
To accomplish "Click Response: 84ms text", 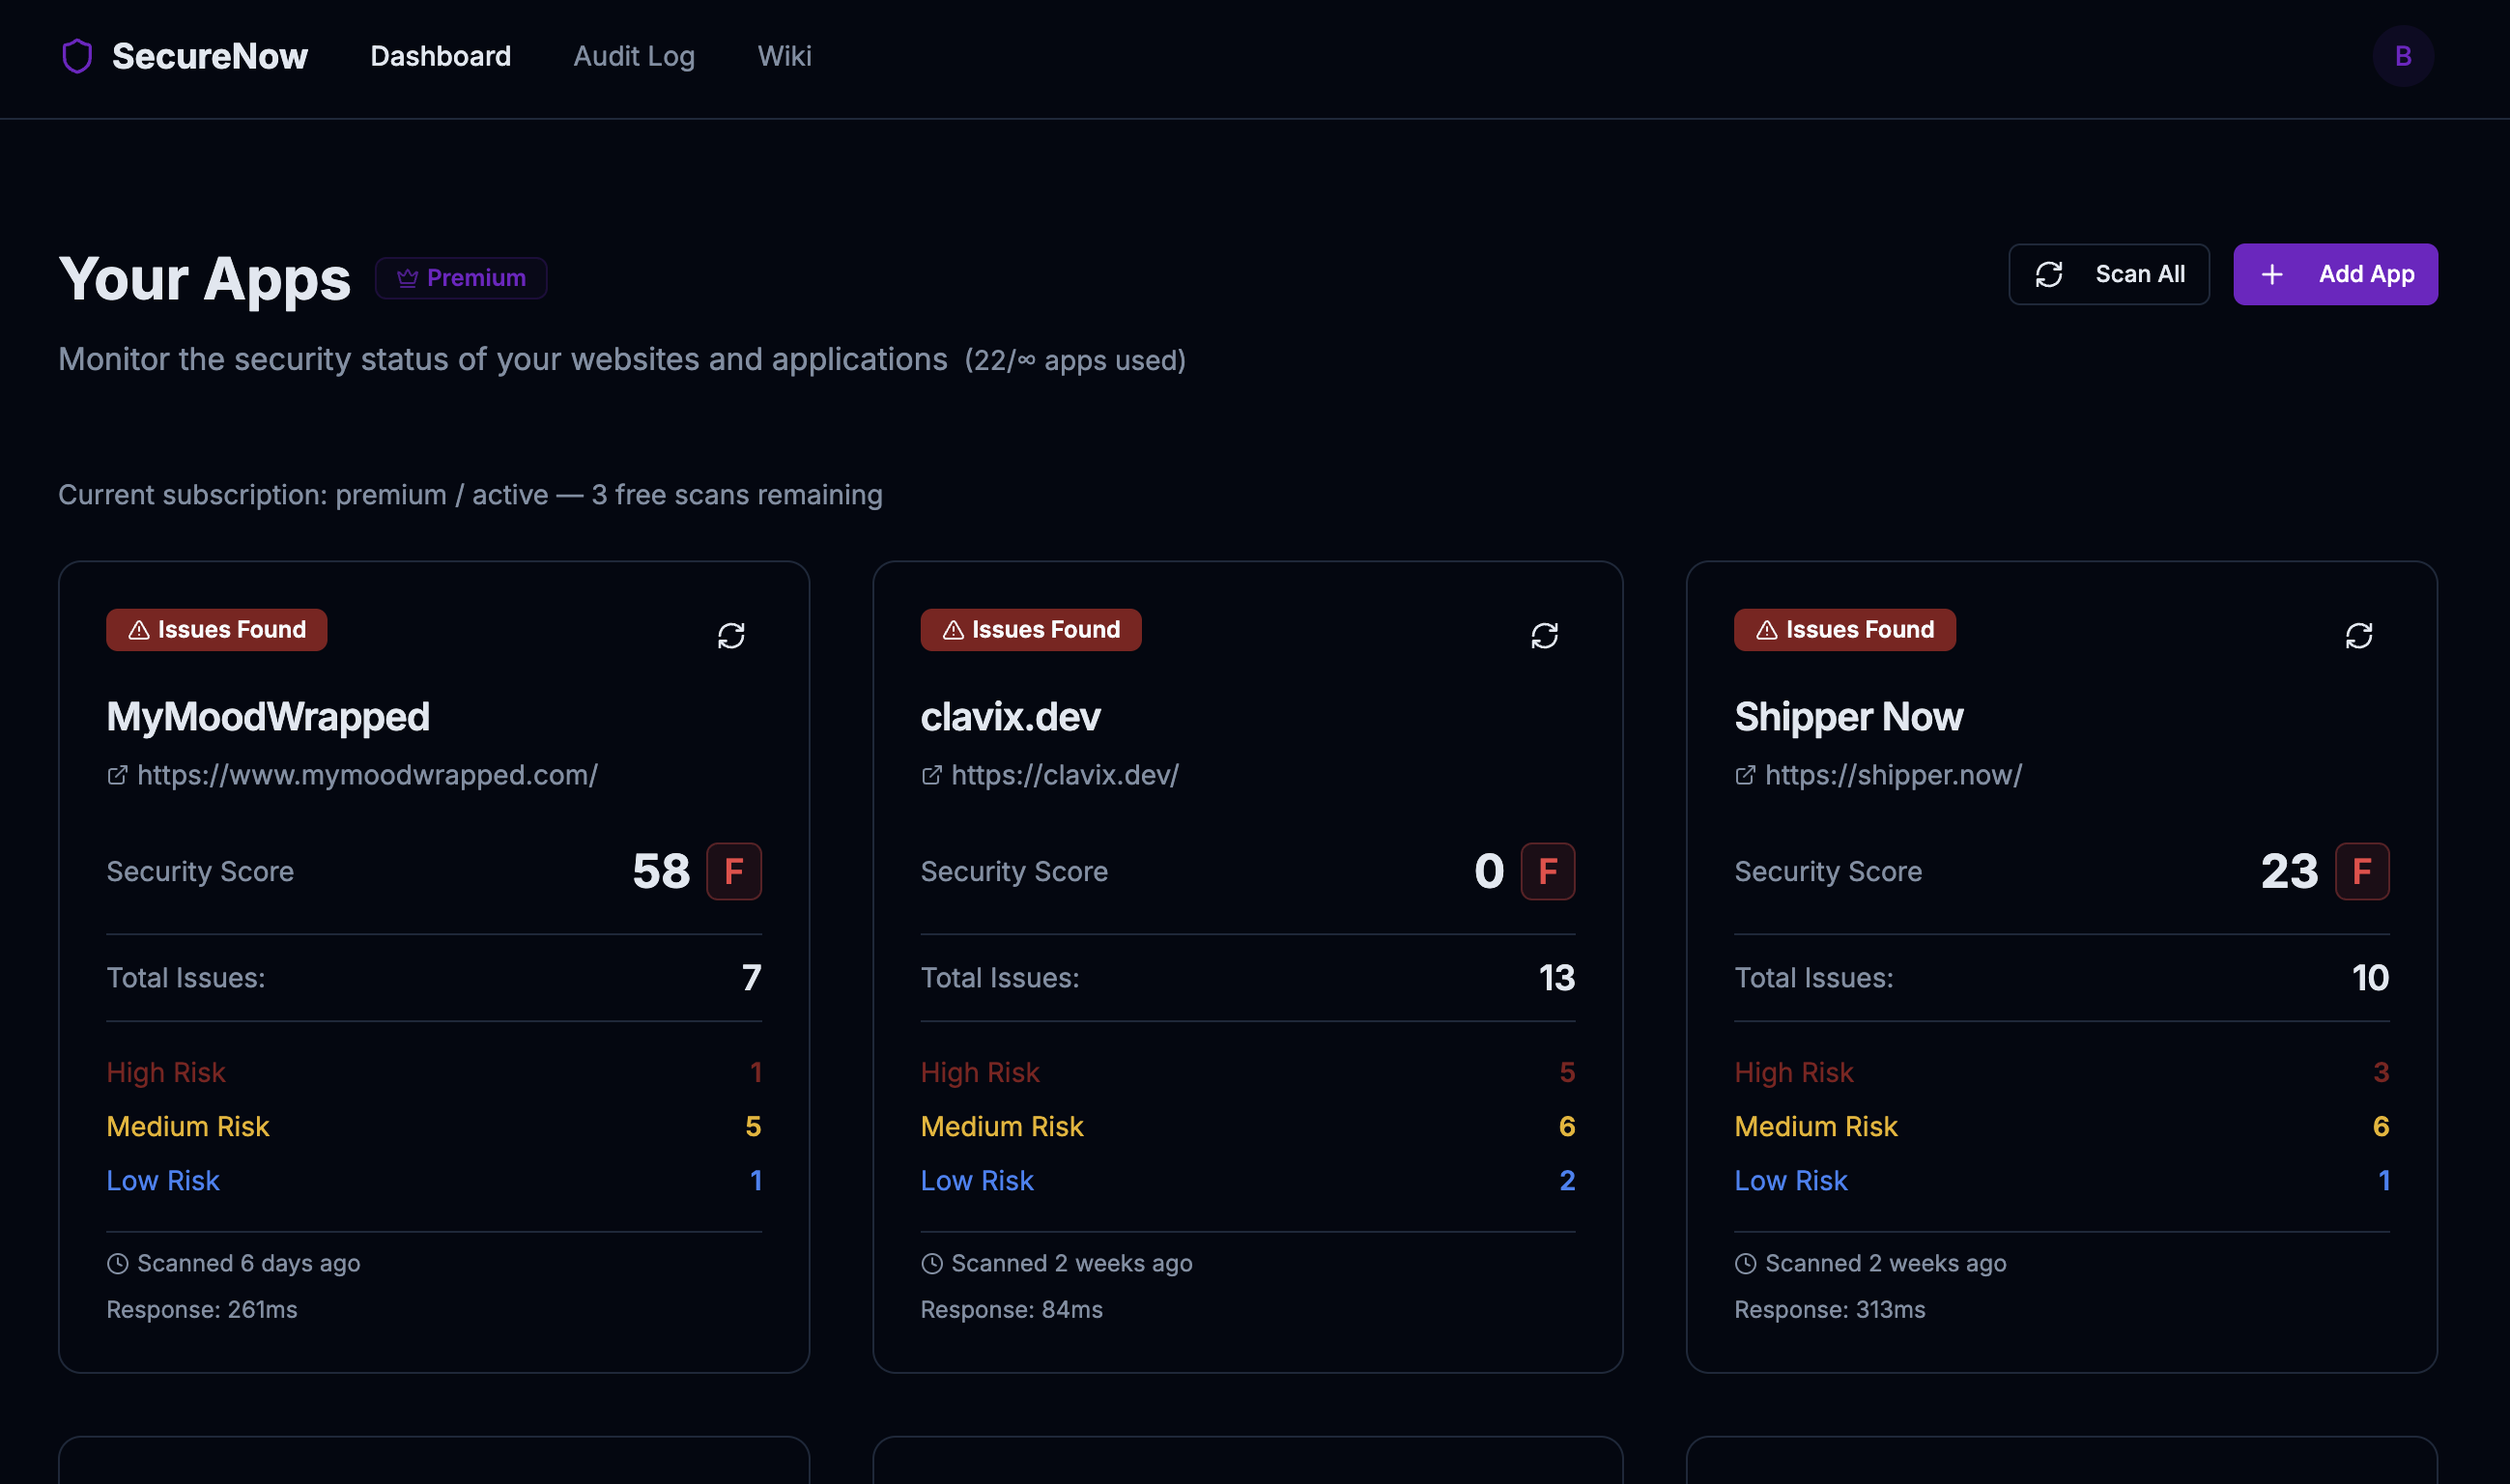I will (1011, 1309).
